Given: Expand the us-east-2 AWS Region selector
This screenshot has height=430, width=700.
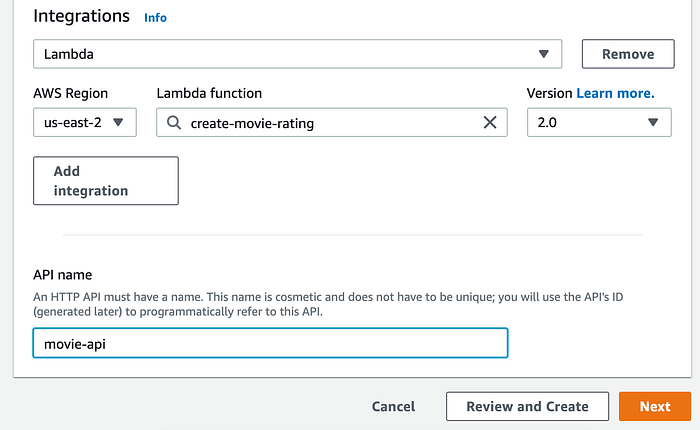Looking at the screenshot, I should (x=85, y=123).
